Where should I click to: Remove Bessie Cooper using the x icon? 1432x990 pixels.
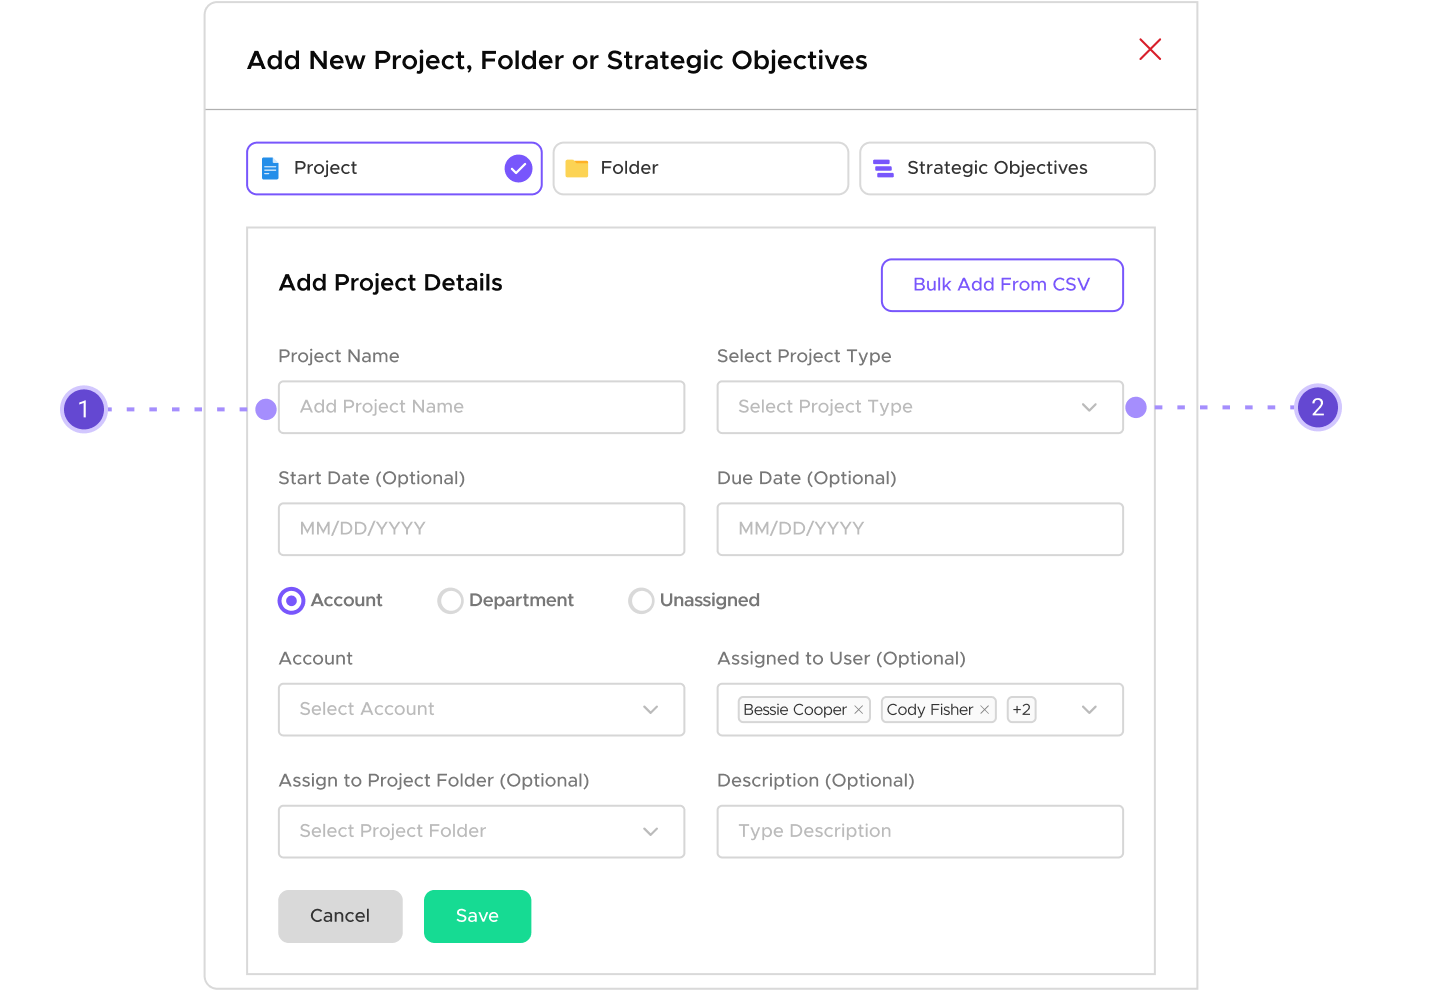858,709
